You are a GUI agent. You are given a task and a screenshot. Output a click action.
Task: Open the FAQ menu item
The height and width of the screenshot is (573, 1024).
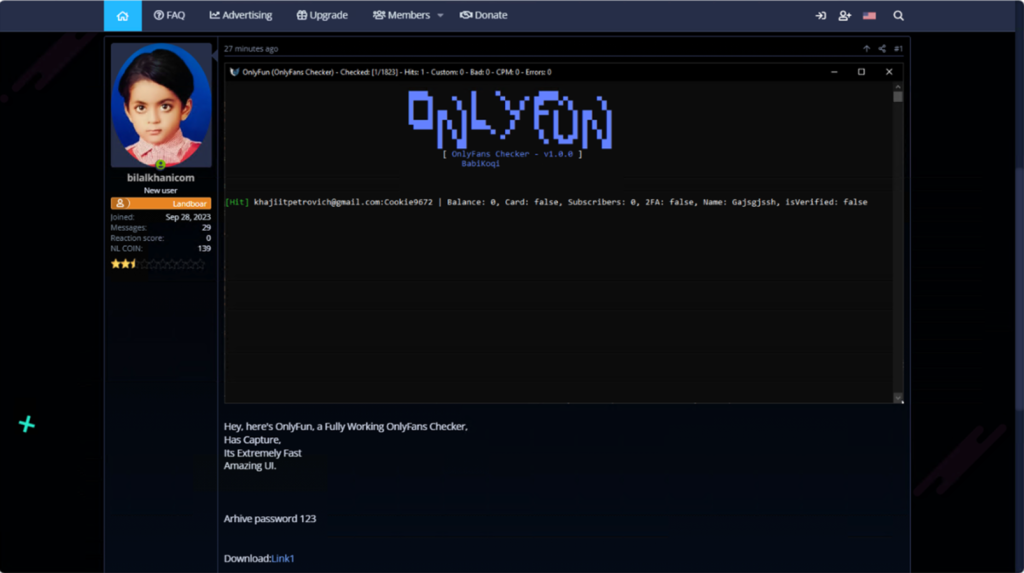[169, 15]
